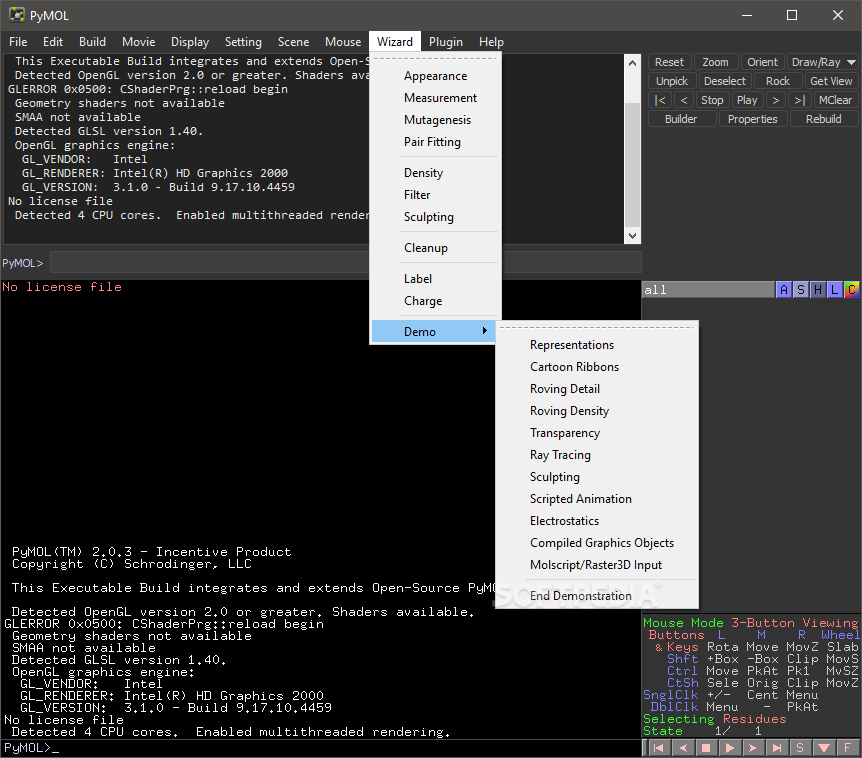The height and width of the screenshot is (758, 862).
Task: Click the < previous frame button in top panel
Action: coord(684,100)
